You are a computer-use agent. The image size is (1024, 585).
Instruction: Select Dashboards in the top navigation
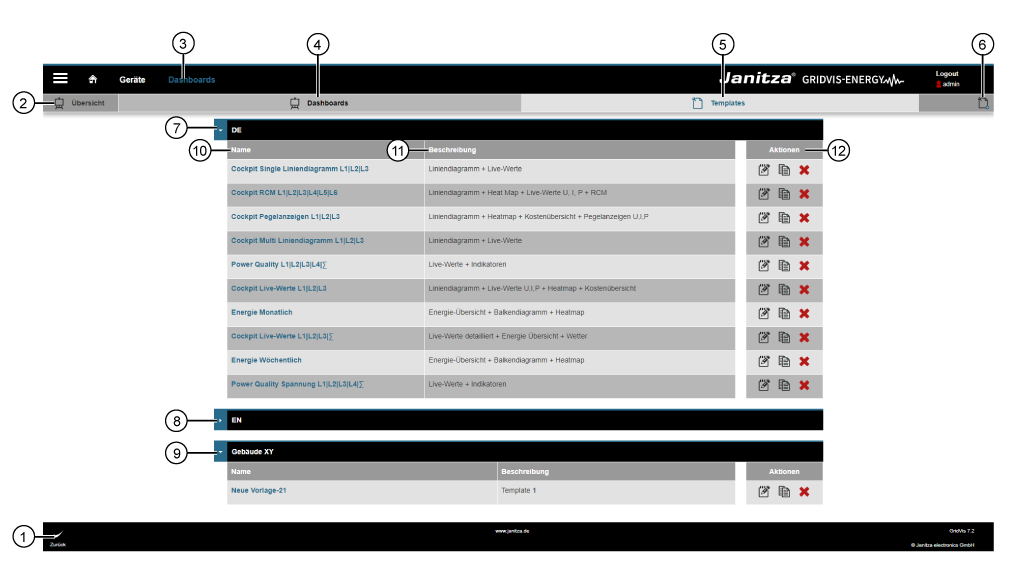191,79
